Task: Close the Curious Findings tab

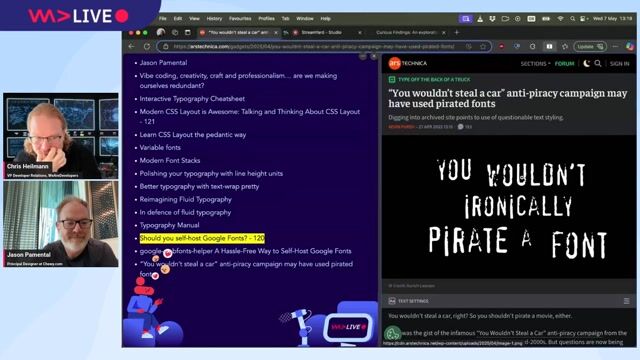Action: (444, 32)
